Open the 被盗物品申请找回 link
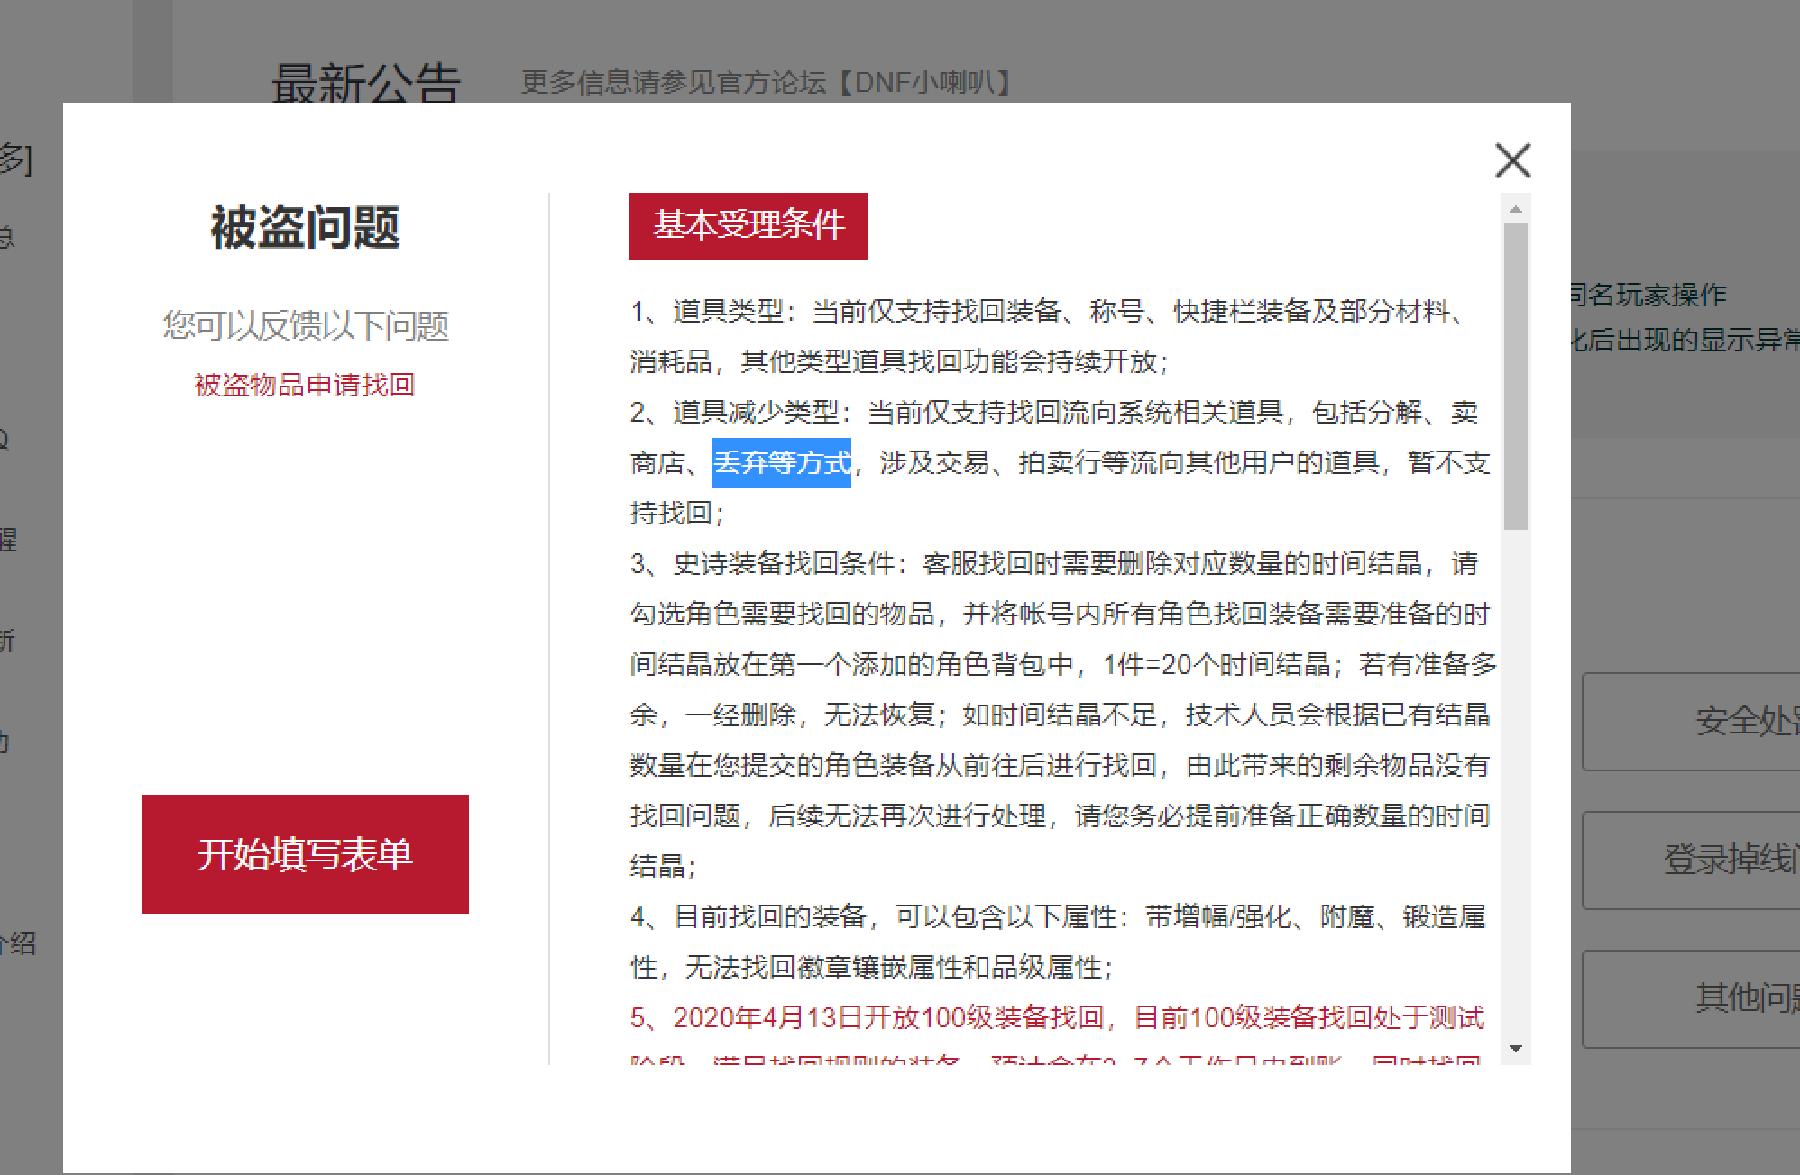 pos(306,385)
